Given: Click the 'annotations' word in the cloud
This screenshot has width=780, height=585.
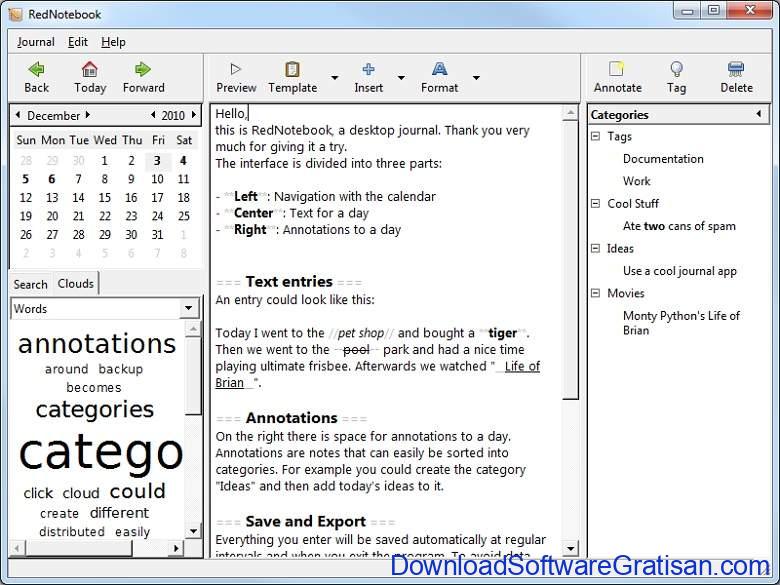Looking at the screenshot, I should pyautogui.click(x=97, y=344).
